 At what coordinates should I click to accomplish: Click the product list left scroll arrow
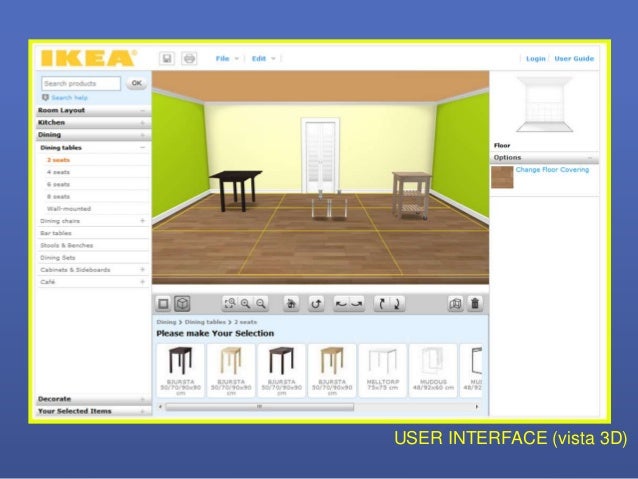160,407
